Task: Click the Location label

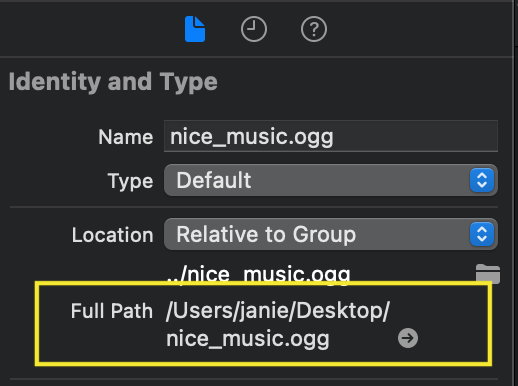Action: (113, 235)
